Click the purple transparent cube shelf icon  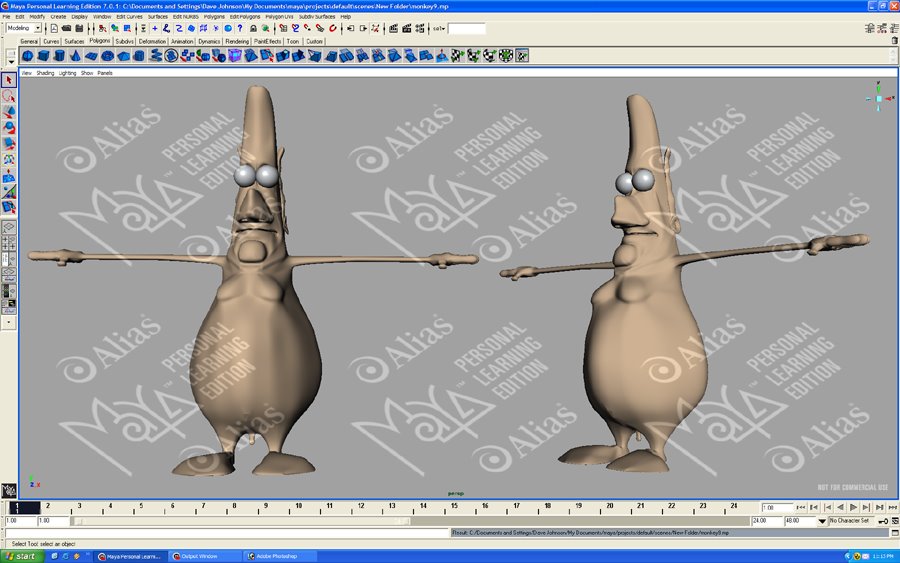pyautogui.click(x=235, y=56)
